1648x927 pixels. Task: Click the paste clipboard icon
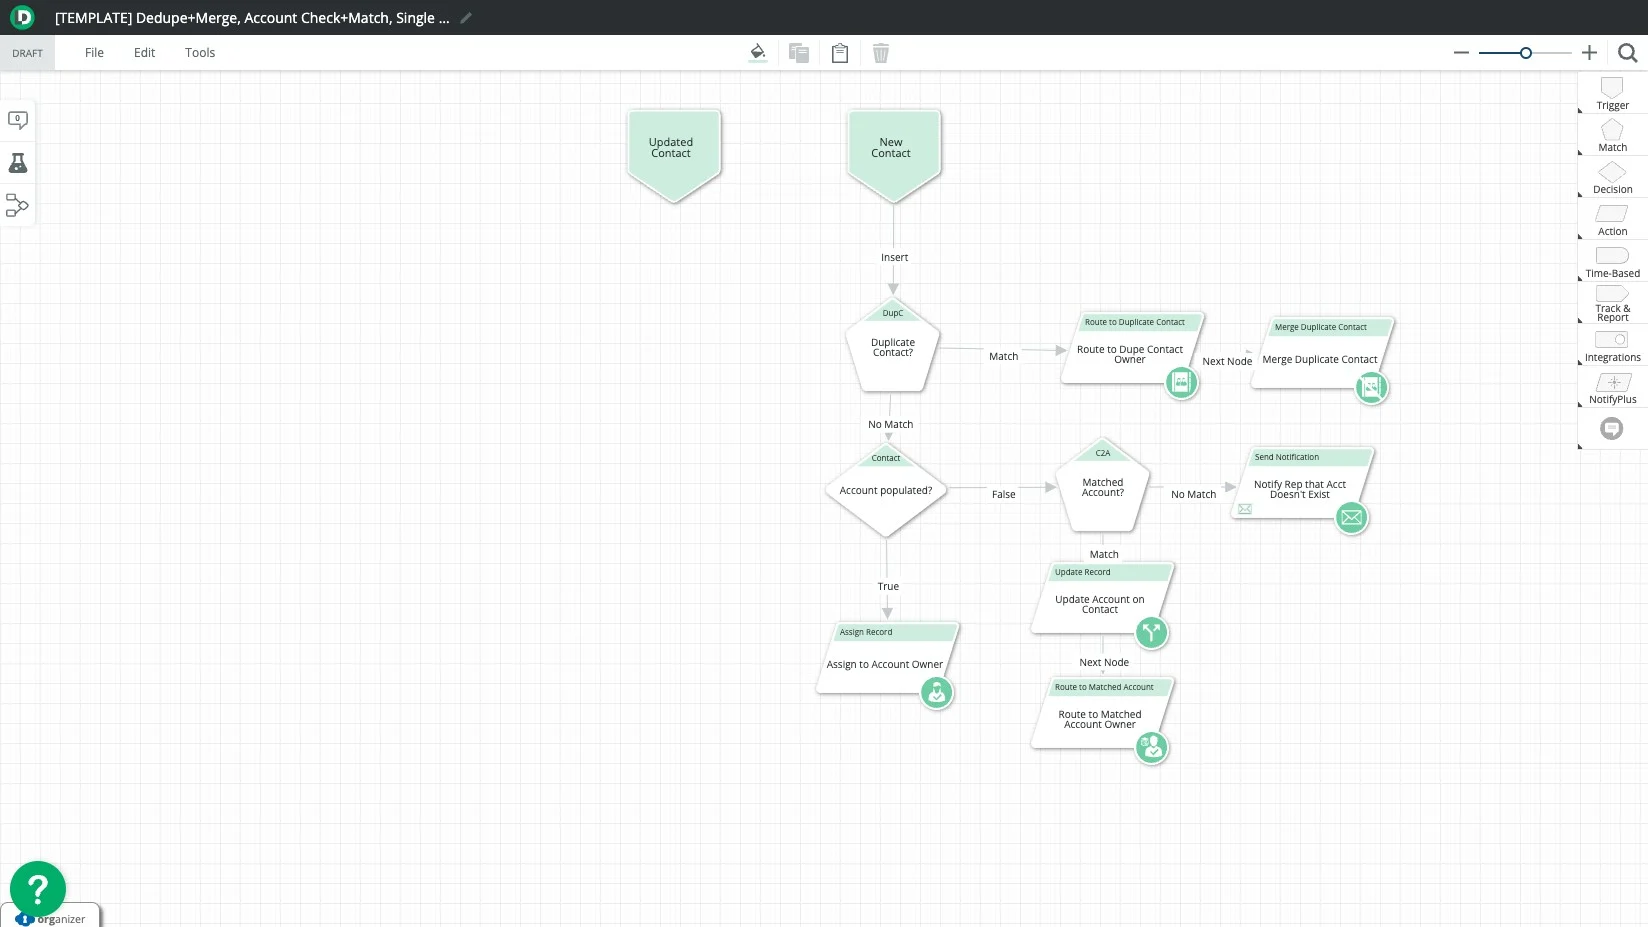click(x=840, y=53)
